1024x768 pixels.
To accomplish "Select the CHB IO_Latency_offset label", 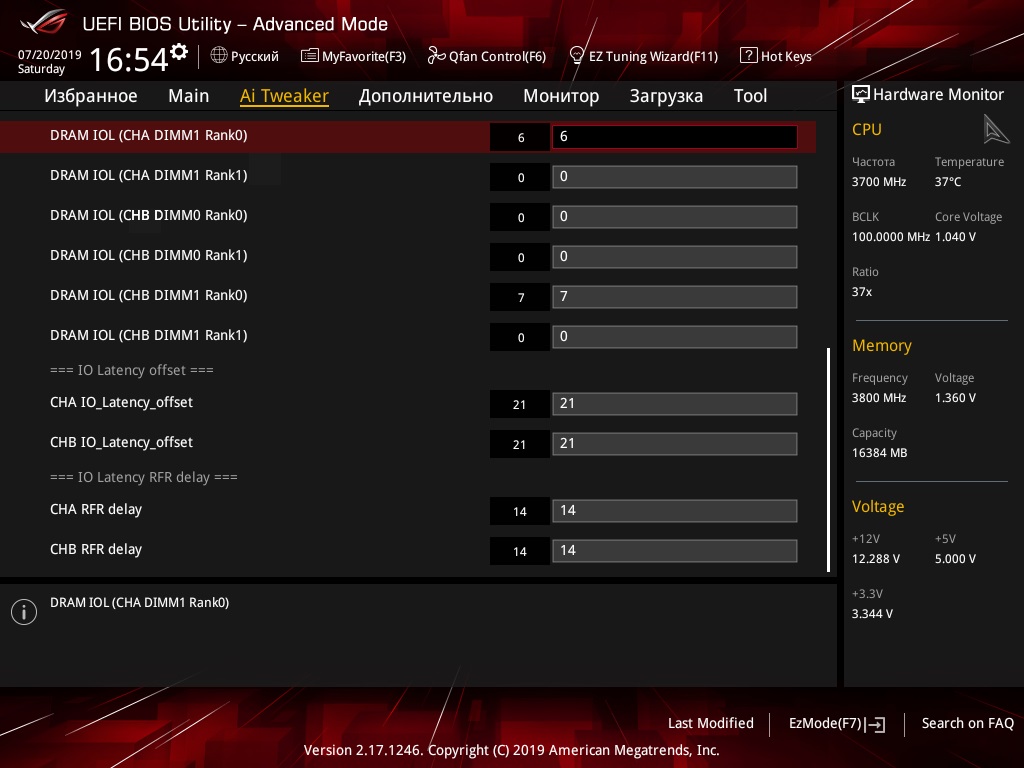I will pyautogui.click(x=121, y=442).
